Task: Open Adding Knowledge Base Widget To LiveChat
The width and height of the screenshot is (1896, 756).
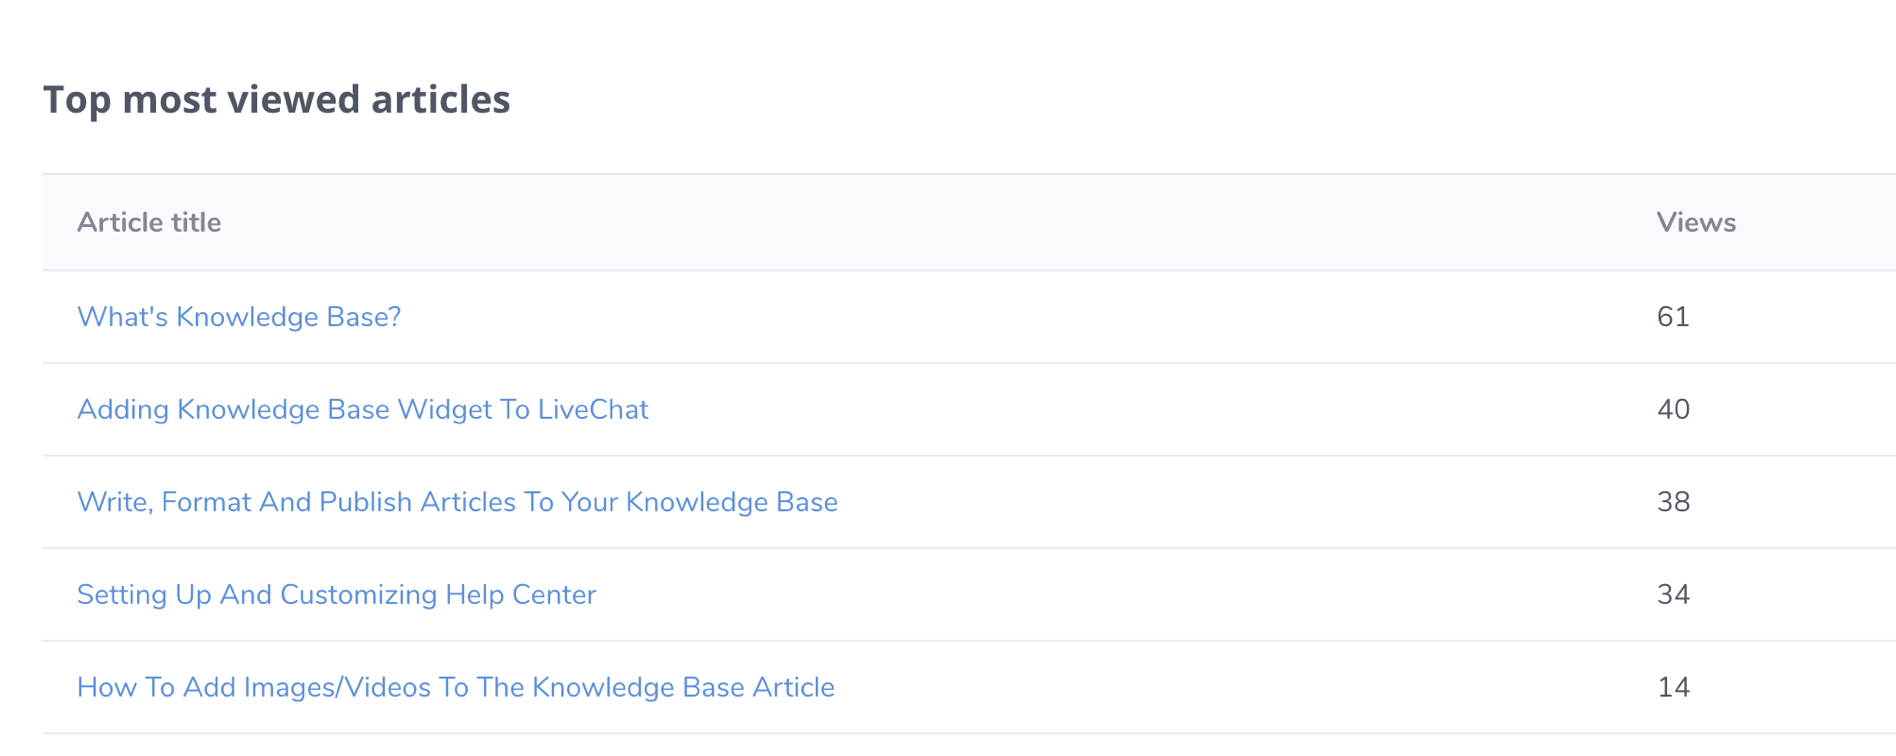Action: 363,410
